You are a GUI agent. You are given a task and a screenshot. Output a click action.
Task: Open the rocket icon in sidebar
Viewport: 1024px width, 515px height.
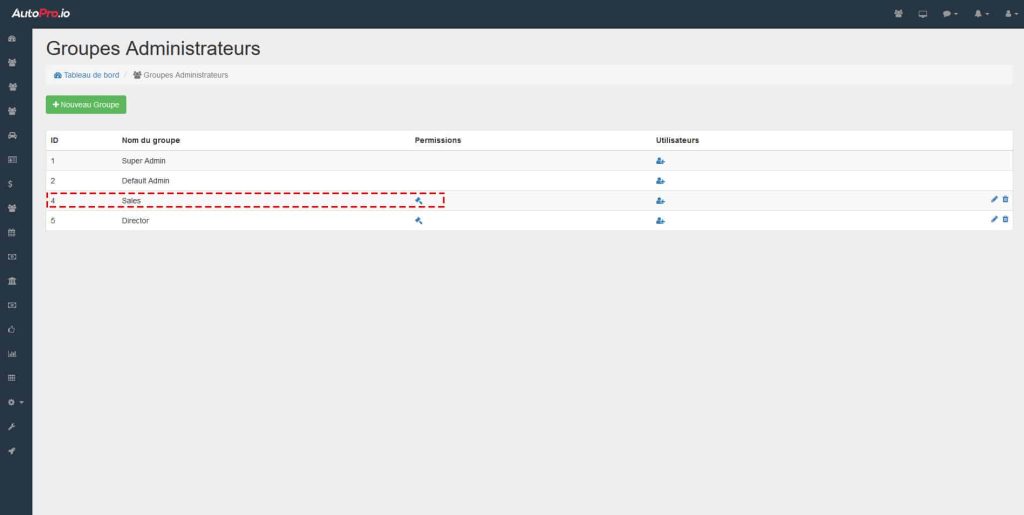(x=12, y=451)
